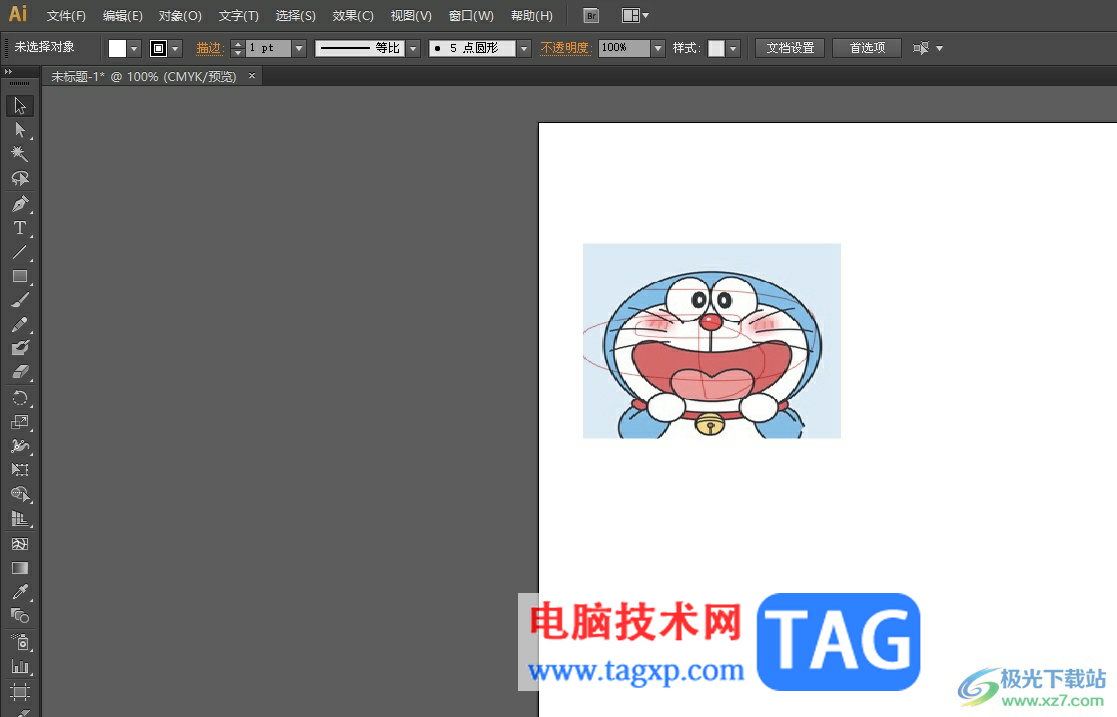Viewport: 1117px width, 717px height.
Task: Click the stroke color swatch
Action: [x=158, y=48]
